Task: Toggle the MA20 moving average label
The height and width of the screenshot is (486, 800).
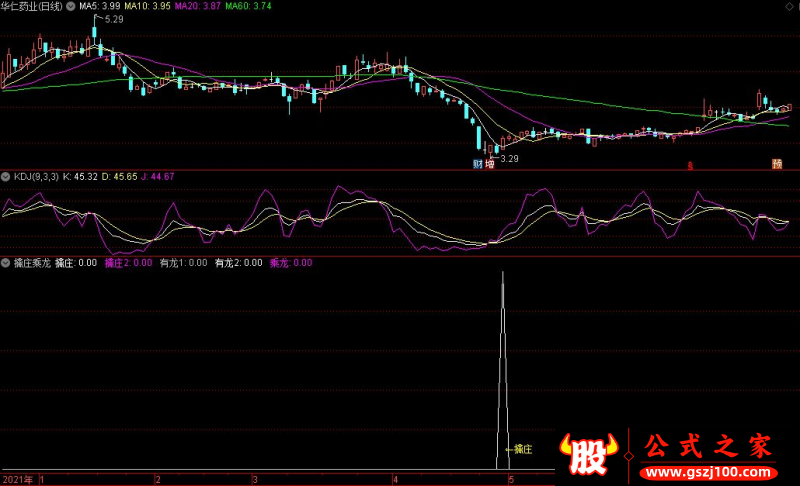Action: pos(197,6)
